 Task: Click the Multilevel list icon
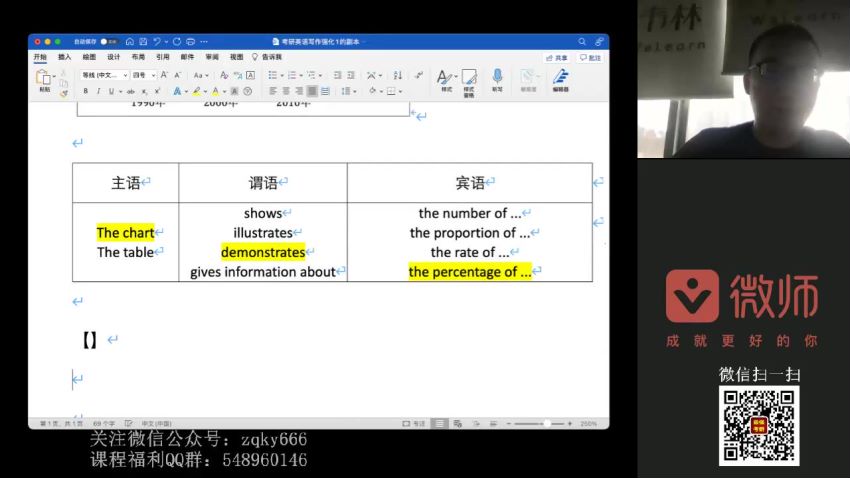311,75
